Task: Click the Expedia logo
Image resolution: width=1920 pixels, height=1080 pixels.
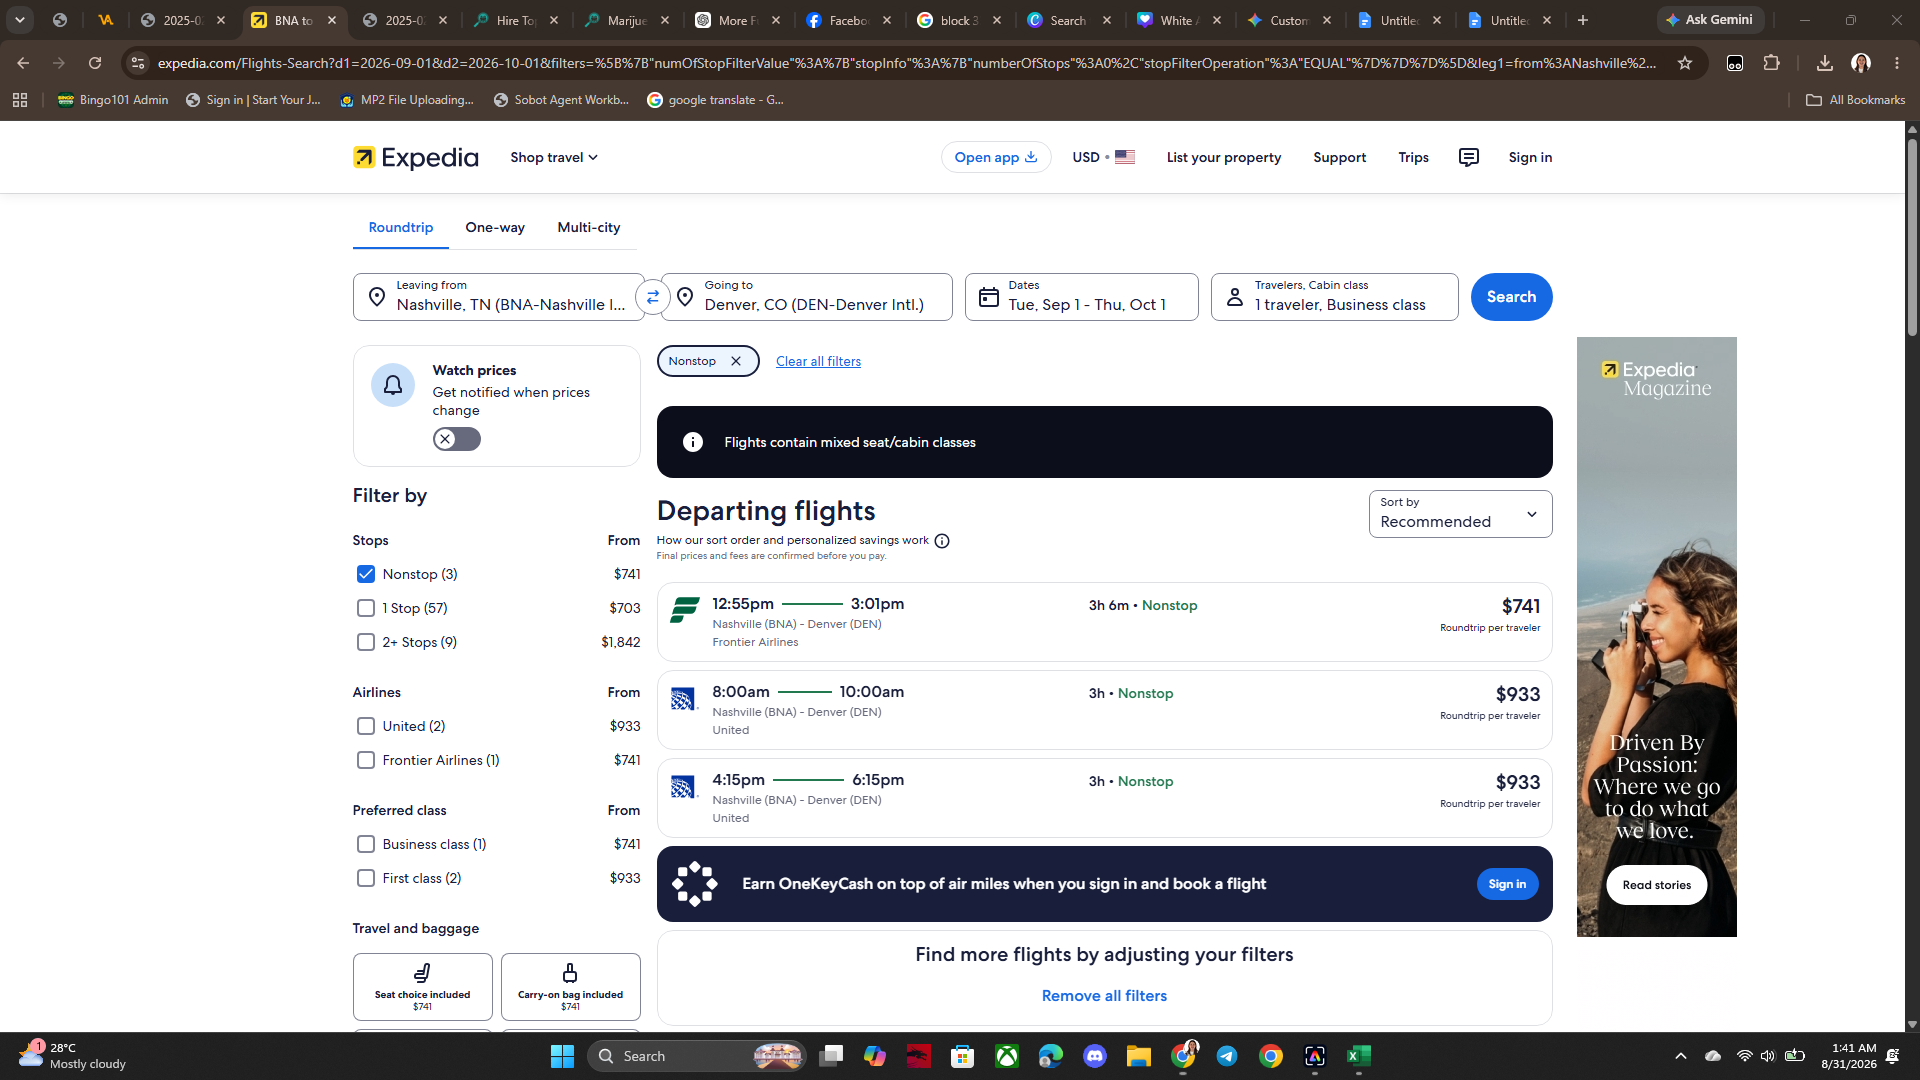Action: pyautogui.click(x=415, y=158)
